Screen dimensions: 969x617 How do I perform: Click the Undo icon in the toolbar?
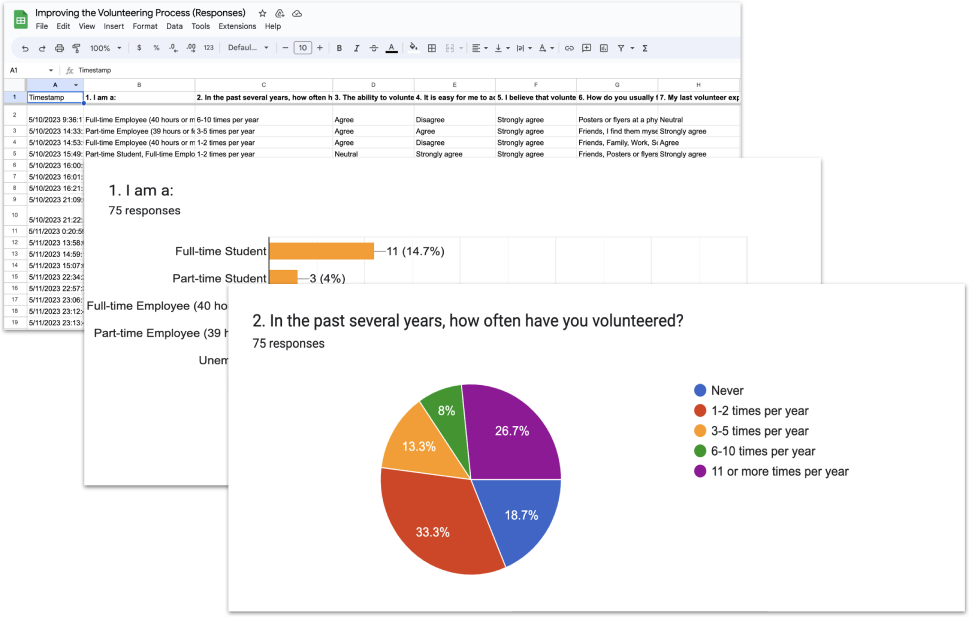[x=25, y=48]
